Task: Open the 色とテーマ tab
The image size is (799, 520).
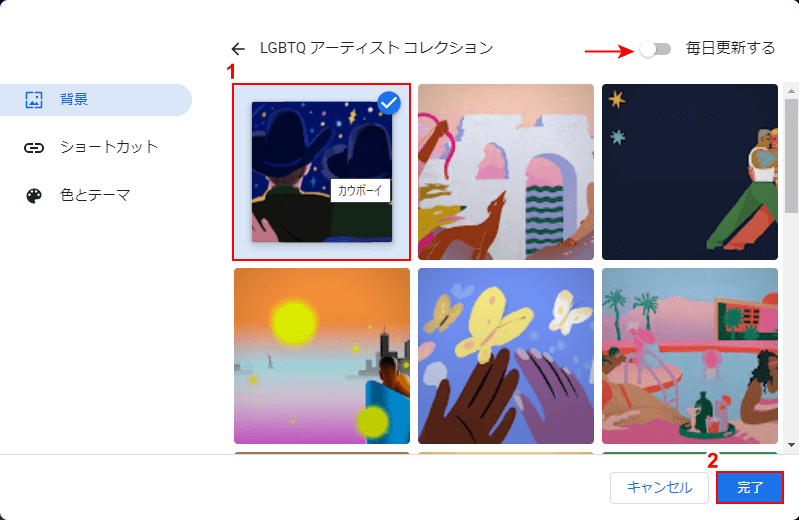Action: click(x=96, y=196)
